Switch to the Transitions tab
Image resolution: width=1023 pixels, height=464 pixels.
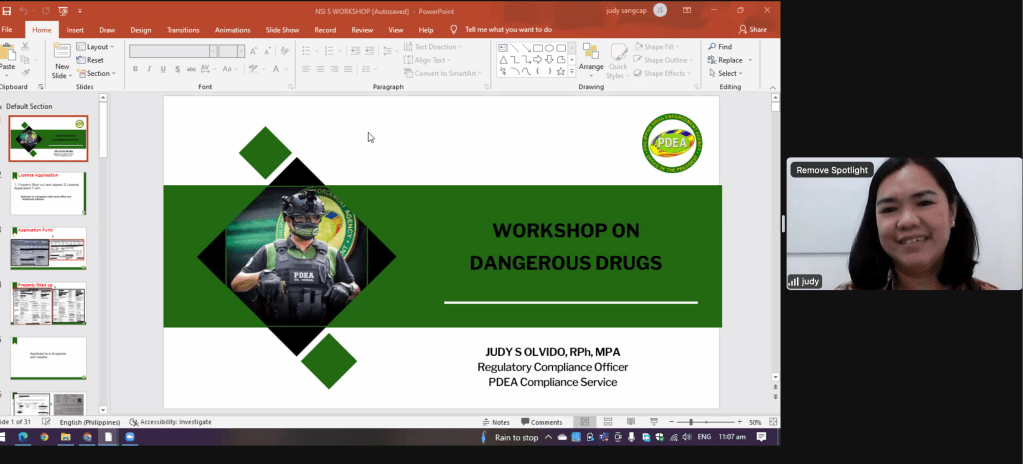point(183,30)
